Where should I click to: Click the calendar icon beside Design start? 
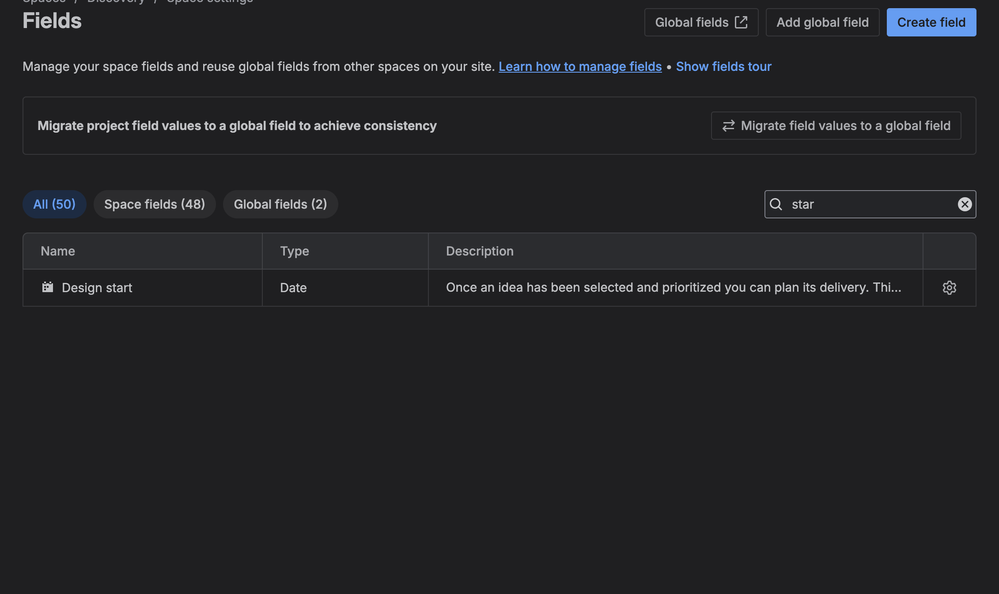(48, 288)
